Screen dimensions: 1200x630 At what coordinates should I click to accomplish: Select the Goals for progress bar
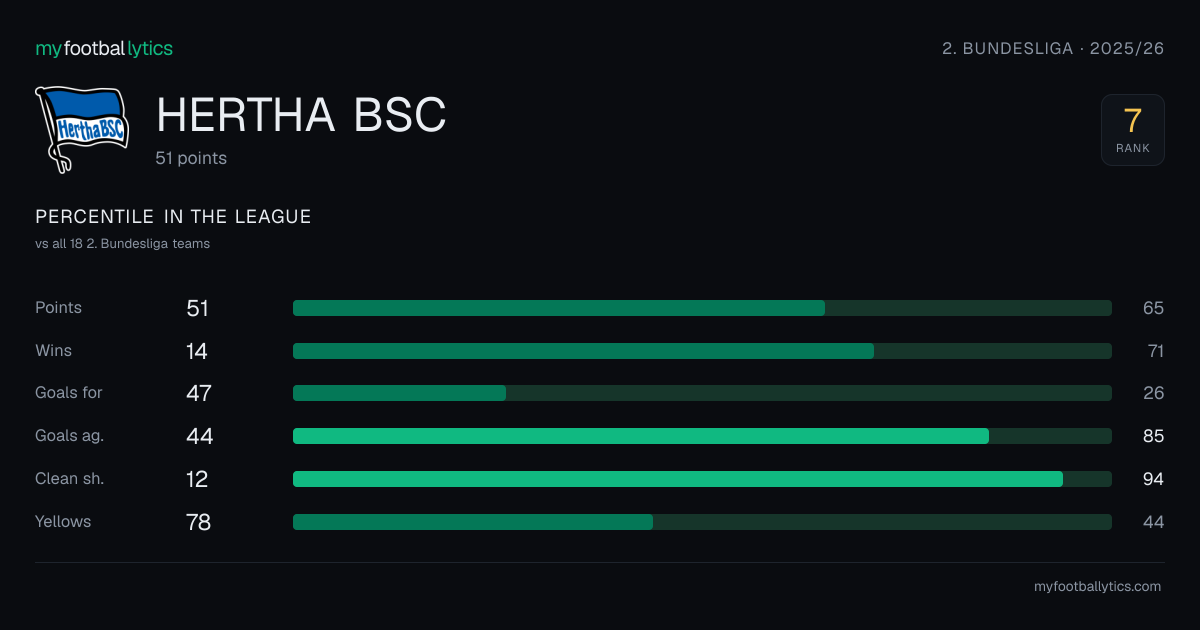tap(702, 393)
